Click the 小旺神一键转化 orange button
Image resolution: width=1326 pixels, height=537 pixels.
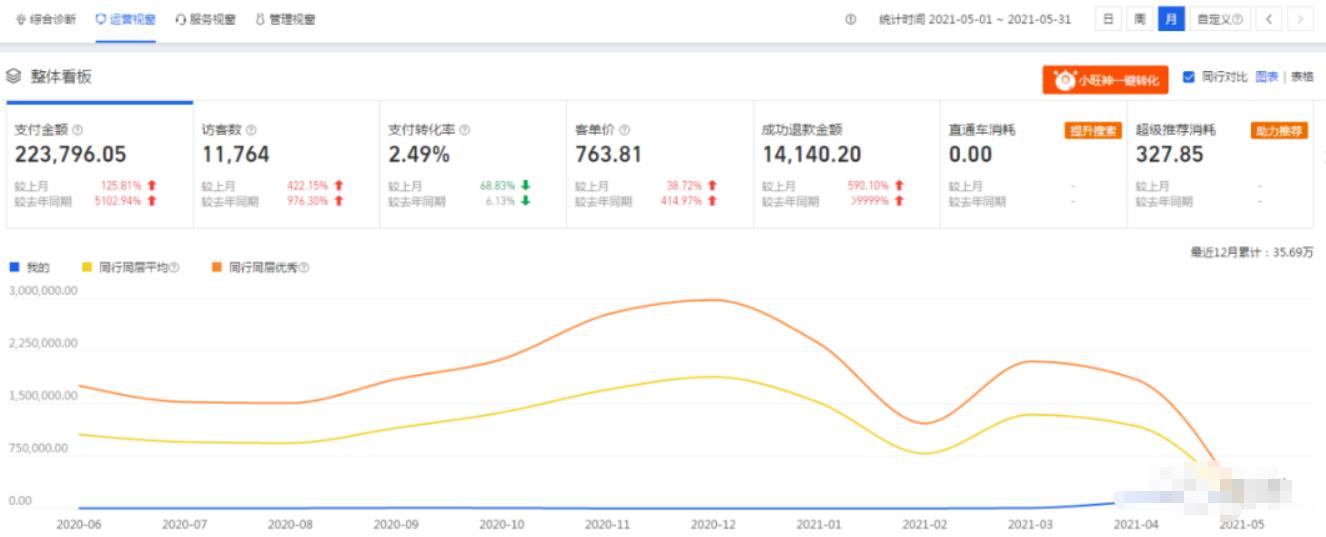point(1104,80)
